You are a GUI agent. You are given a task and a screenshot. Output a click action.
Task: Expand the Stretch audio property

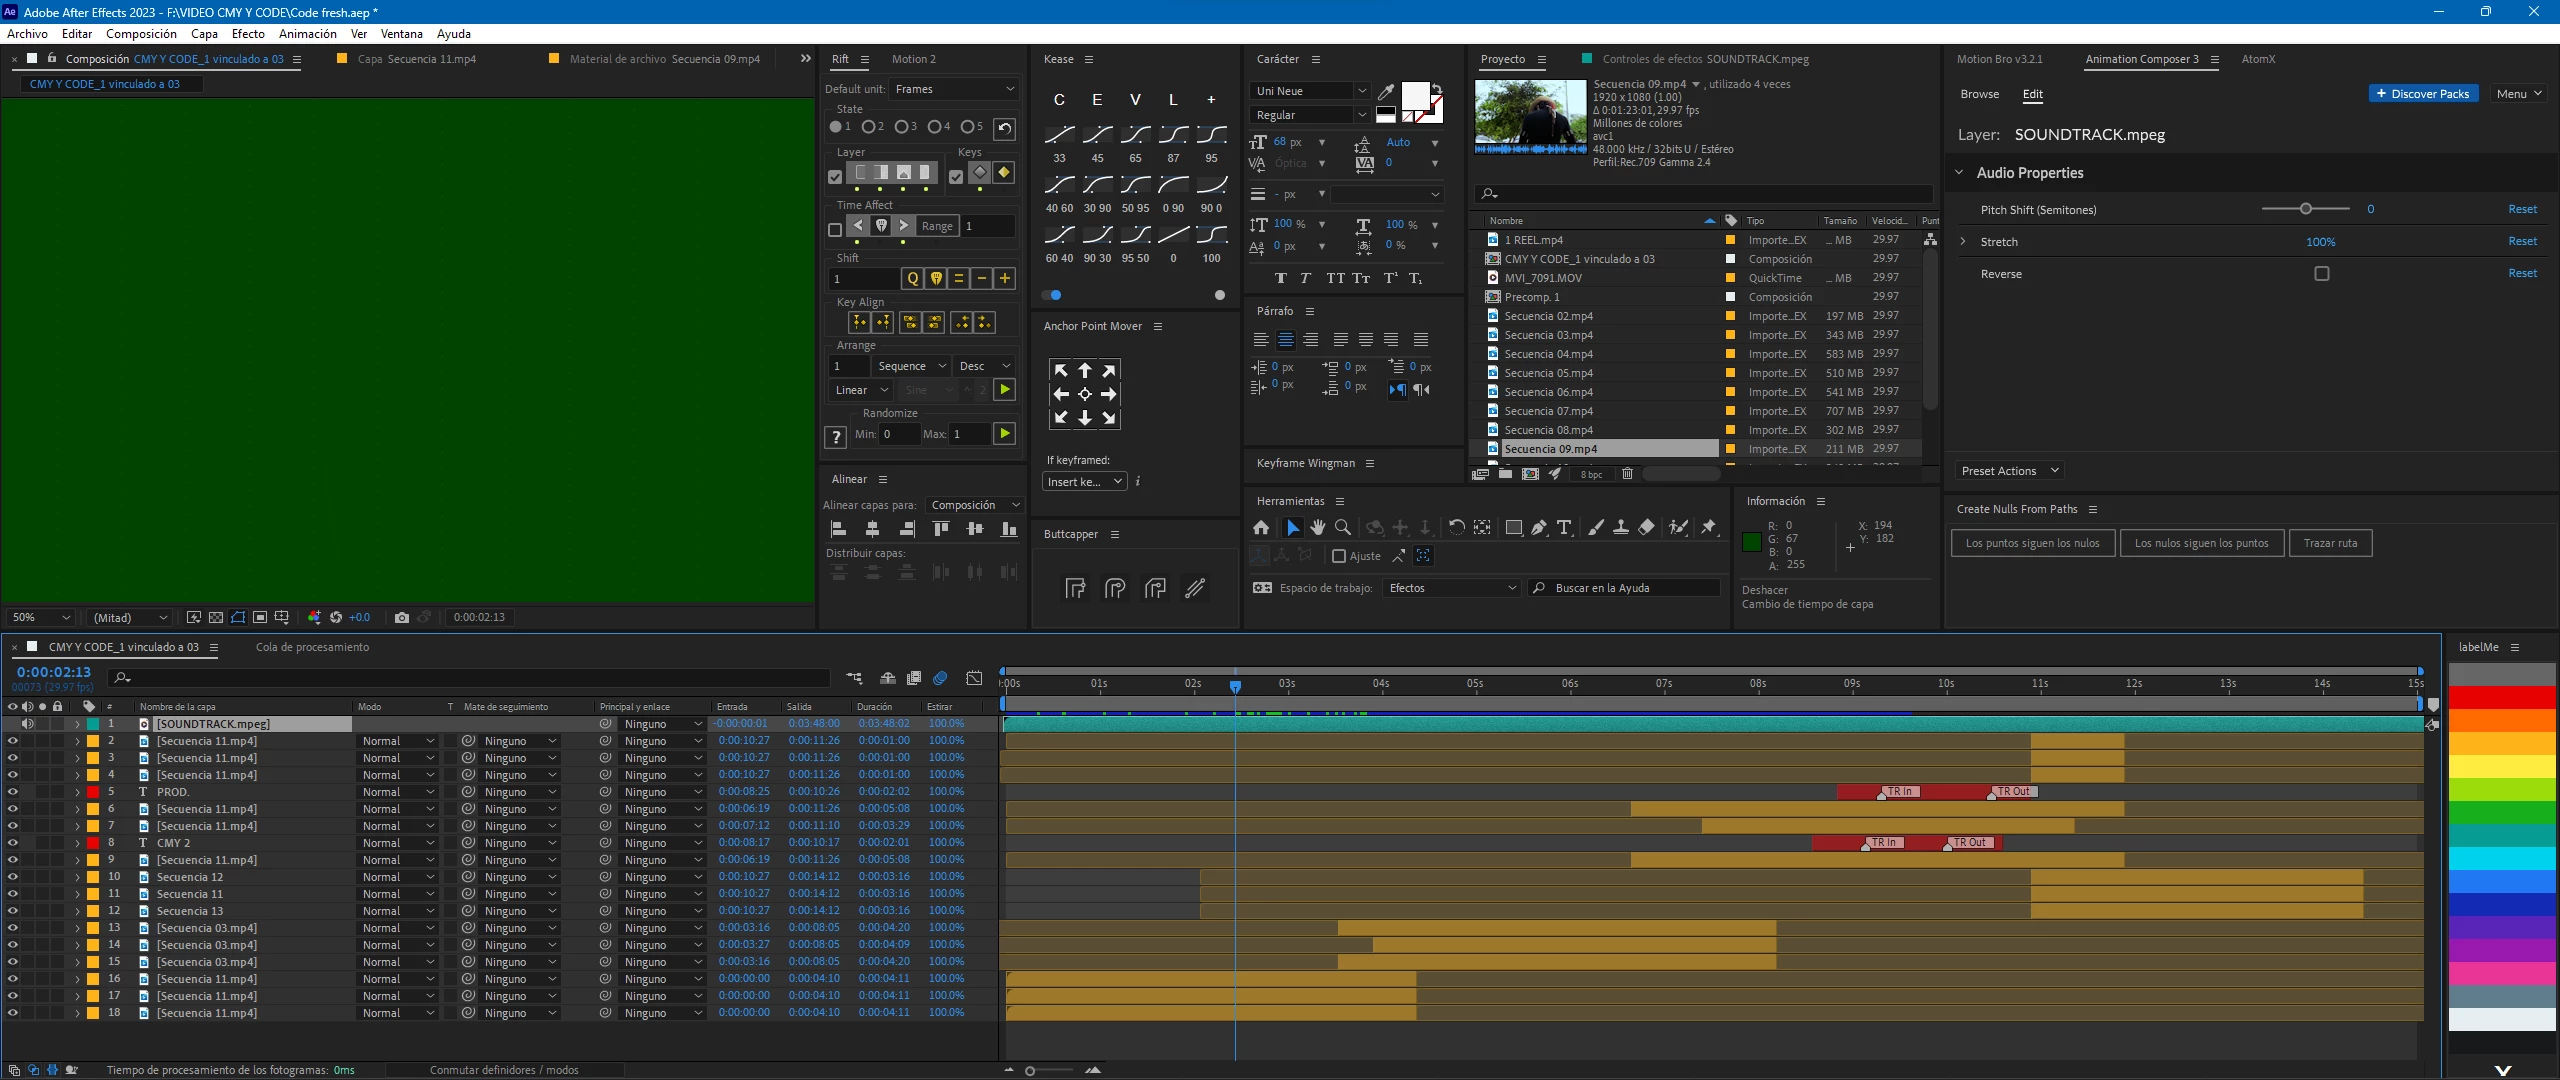[1962, 242]
